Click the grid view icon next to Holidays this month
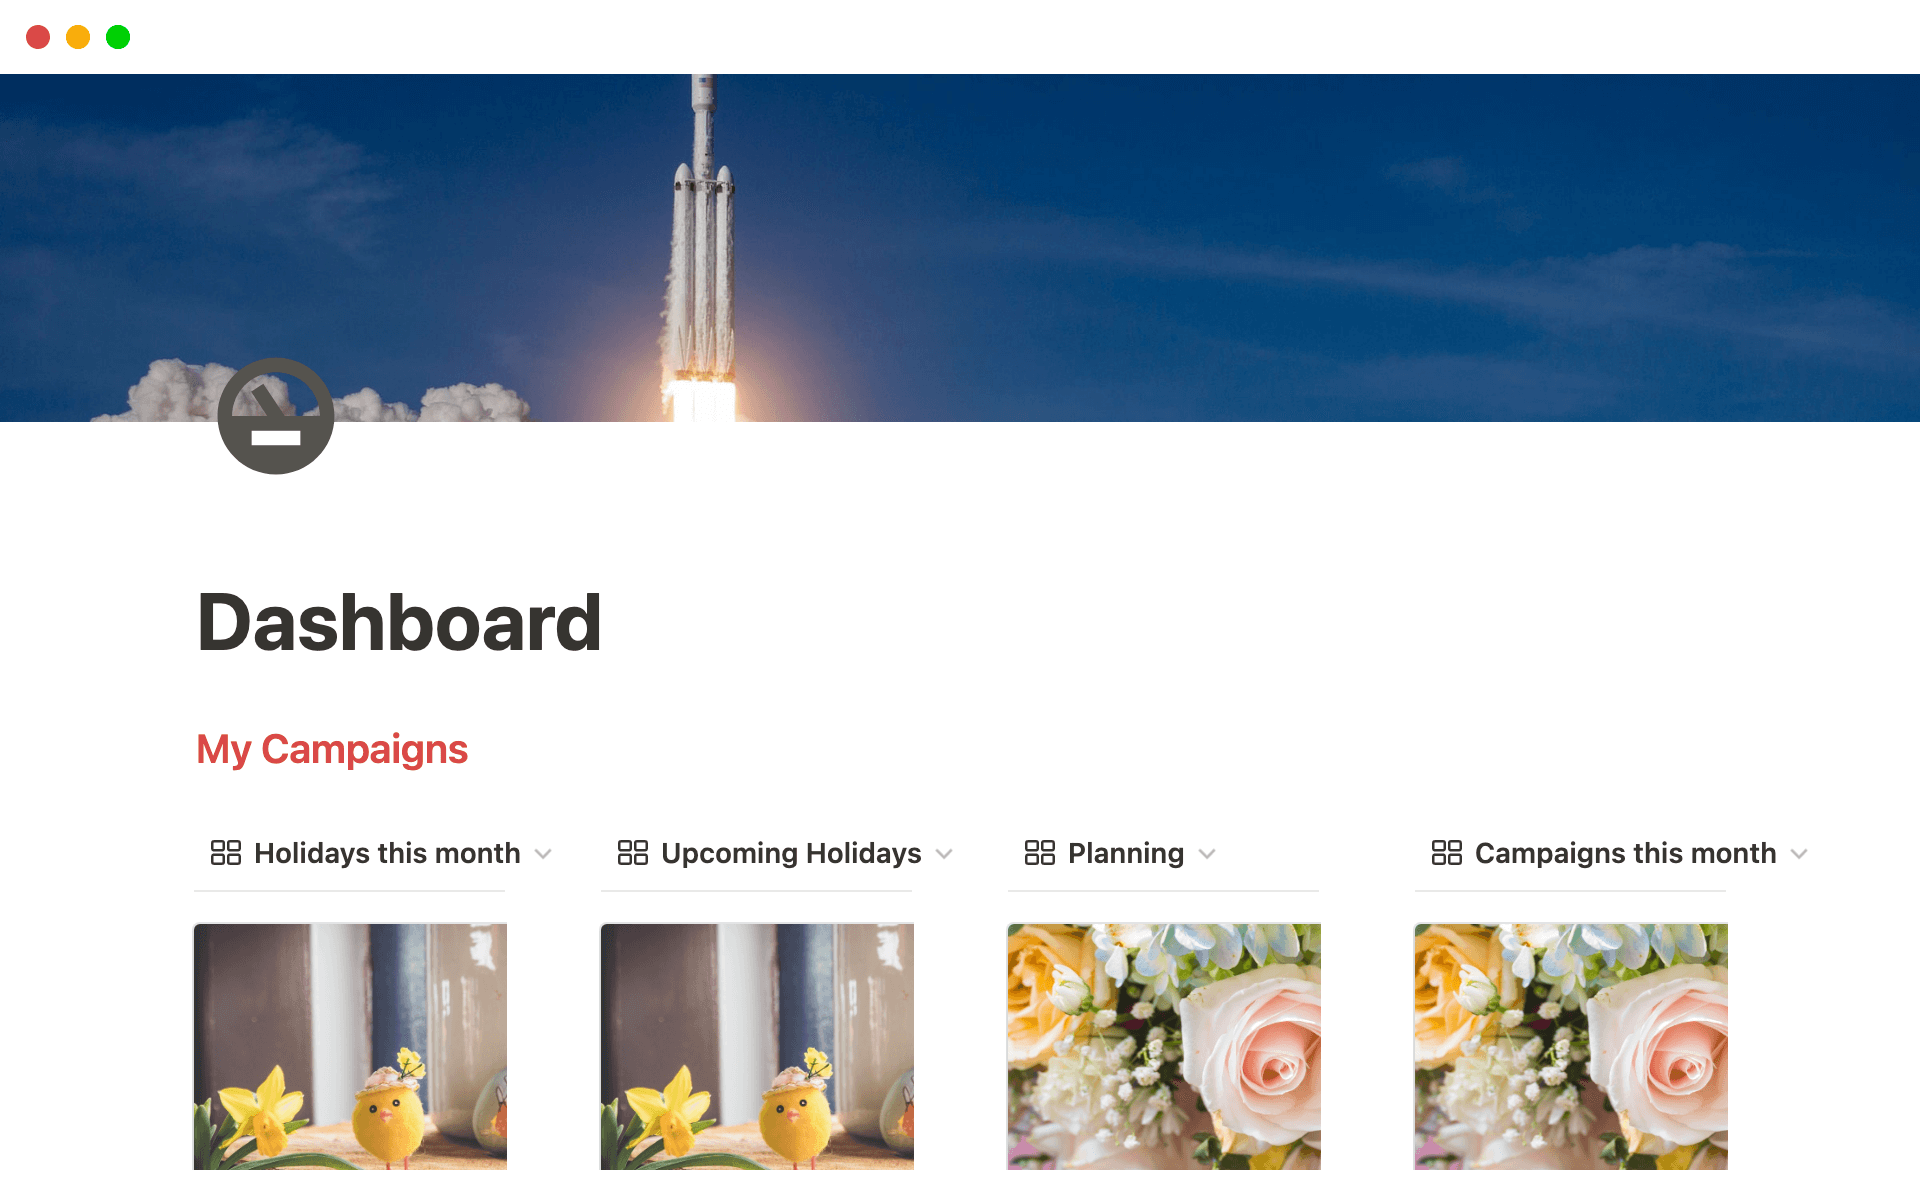 [x=225, y=853]
